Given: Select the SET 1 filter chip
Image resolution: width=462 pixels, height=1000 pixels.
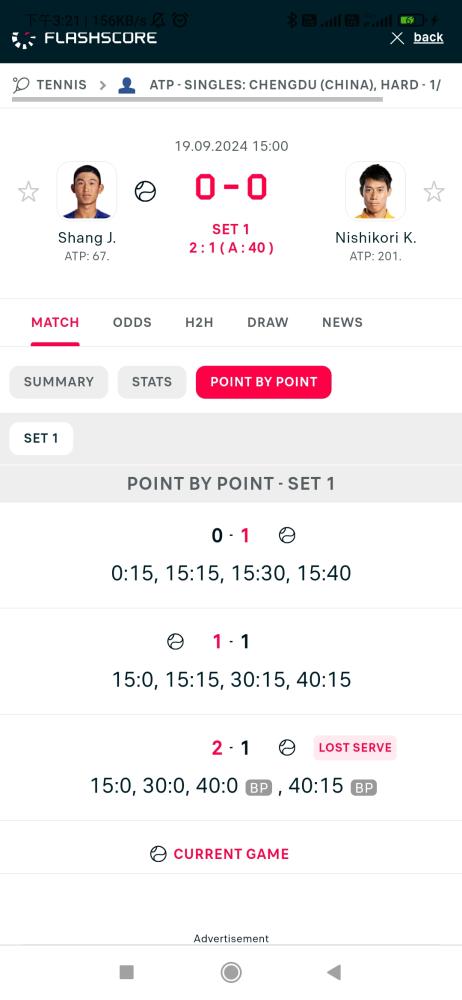Looking at the screenshot, I should point(41,438).
